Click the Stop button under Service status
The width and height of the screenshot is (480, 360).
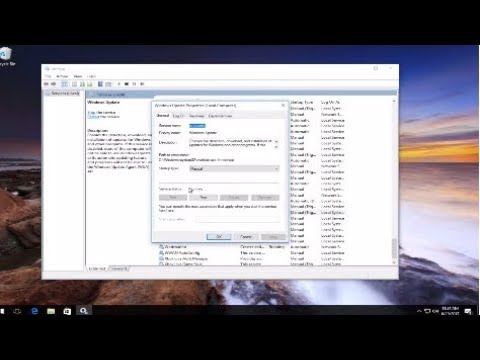pos(203,197)
